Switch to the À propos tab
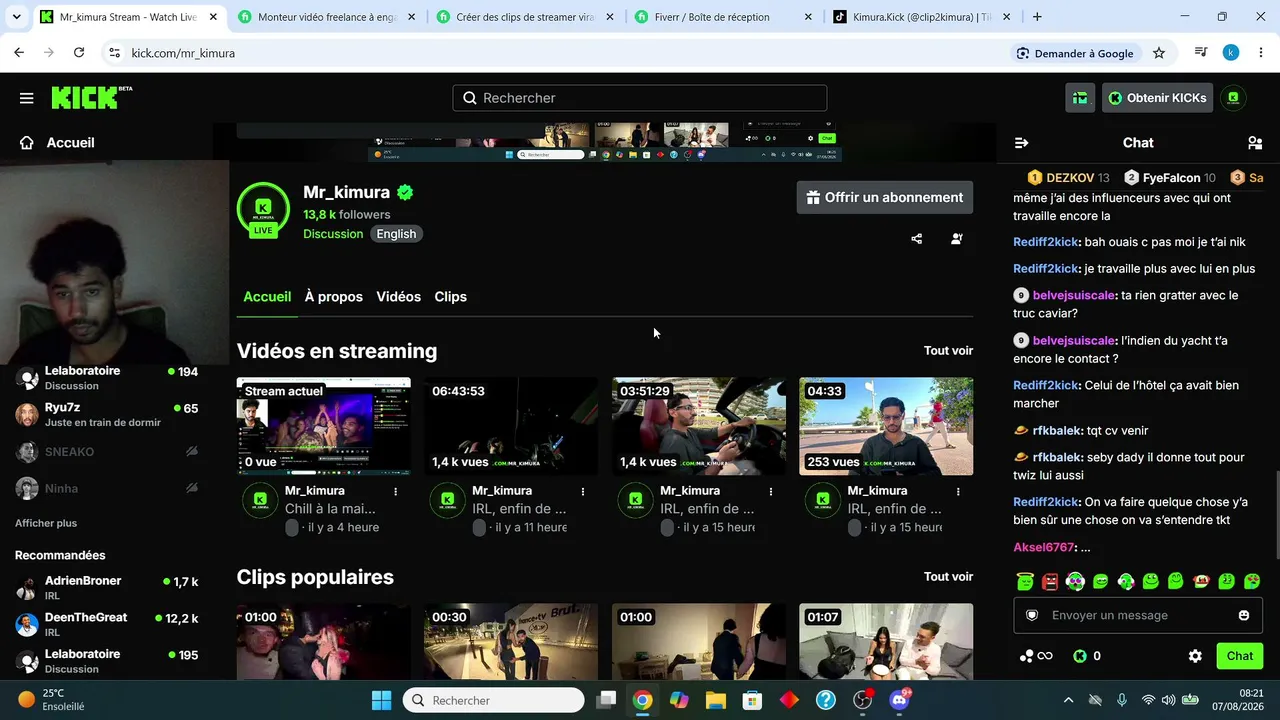 coord(334,297)
